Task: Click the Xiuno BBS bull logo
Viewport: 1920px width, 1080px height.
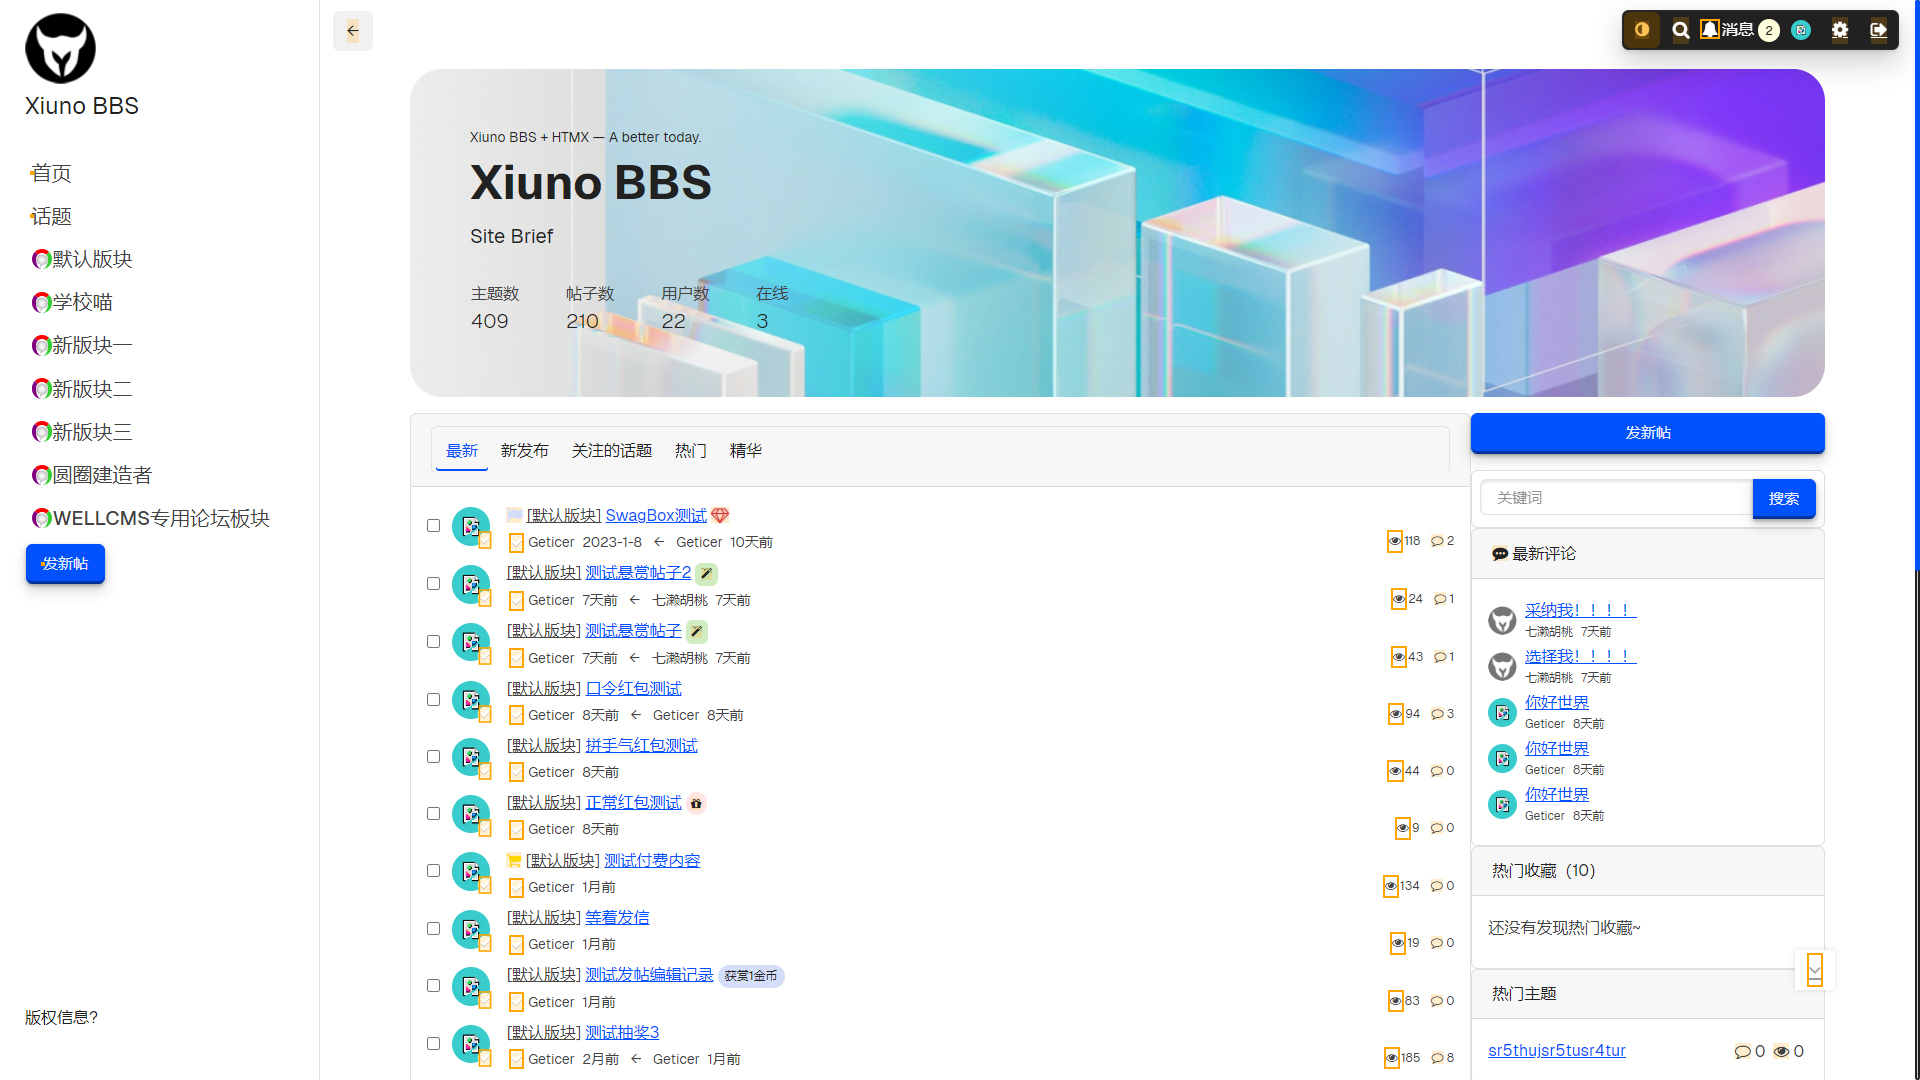Action: pyautogui.click(x=60, y=48)
